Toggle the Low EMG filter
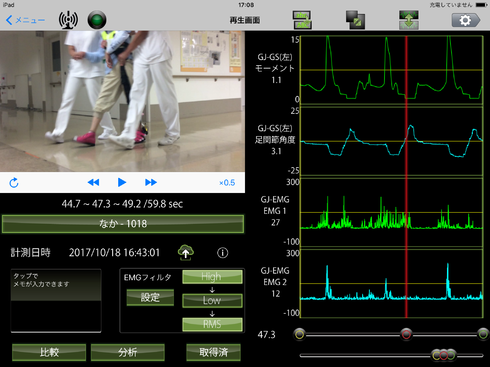Viewport: 490px width, 367px height. [x=212, y=300]
